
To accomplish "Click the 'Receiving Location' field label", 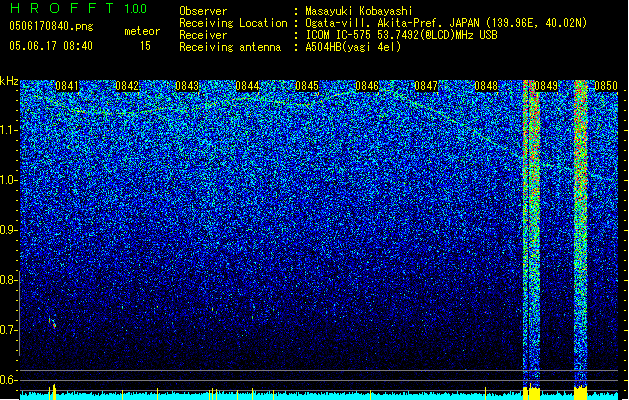I will click(x=233, y=23).
